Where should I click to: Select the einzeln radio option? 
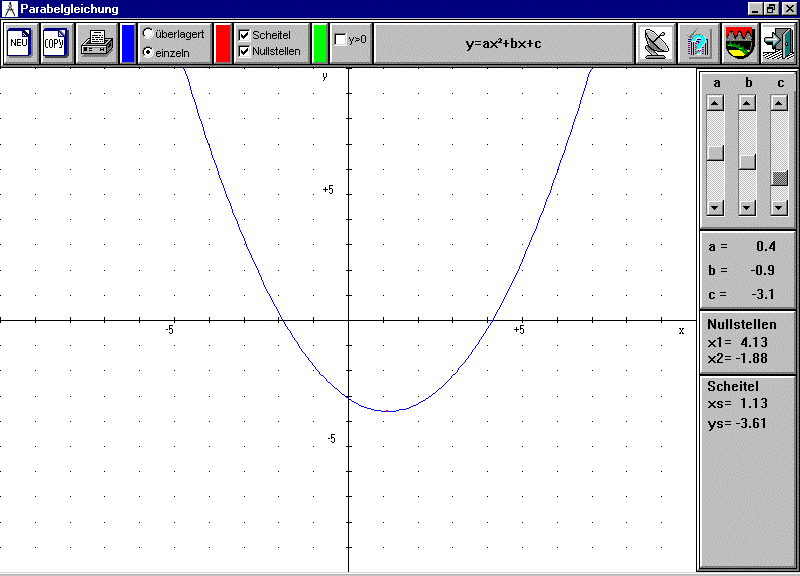tap(167, 53)
